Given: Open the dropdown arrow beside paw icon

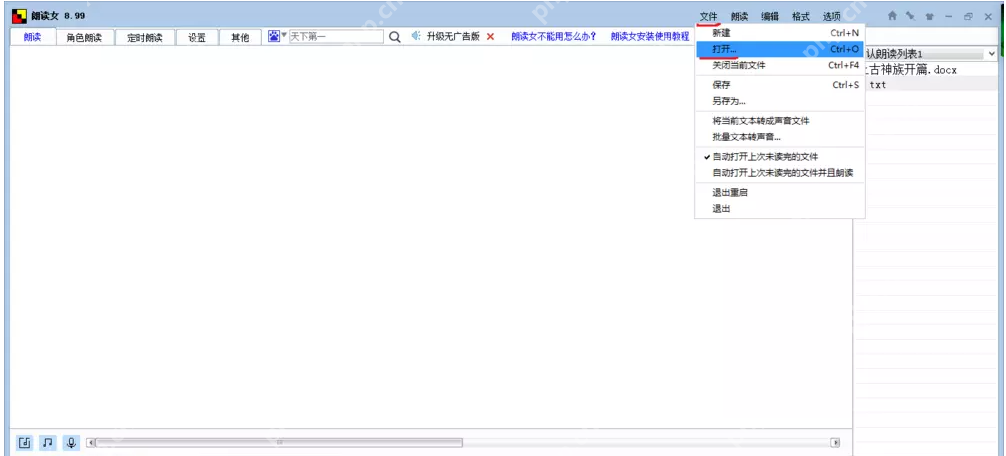Looking at the screenshot, I should [284, 35].
